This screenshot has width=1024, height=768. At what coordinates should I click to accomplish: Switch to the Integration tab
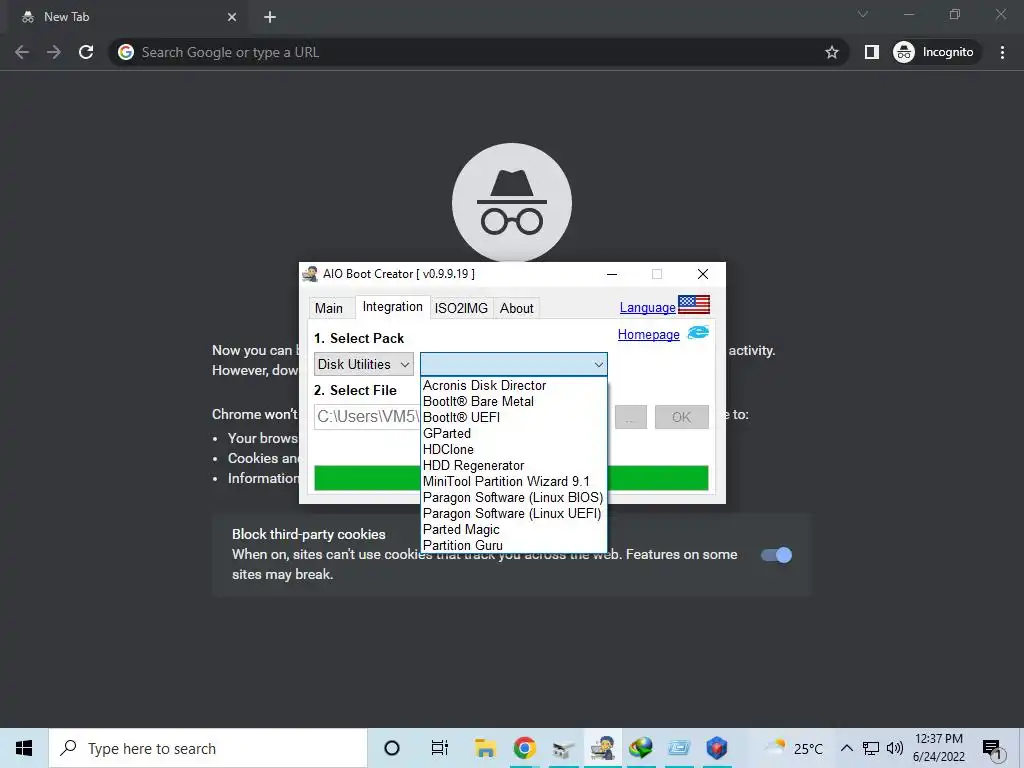point(392,307)
